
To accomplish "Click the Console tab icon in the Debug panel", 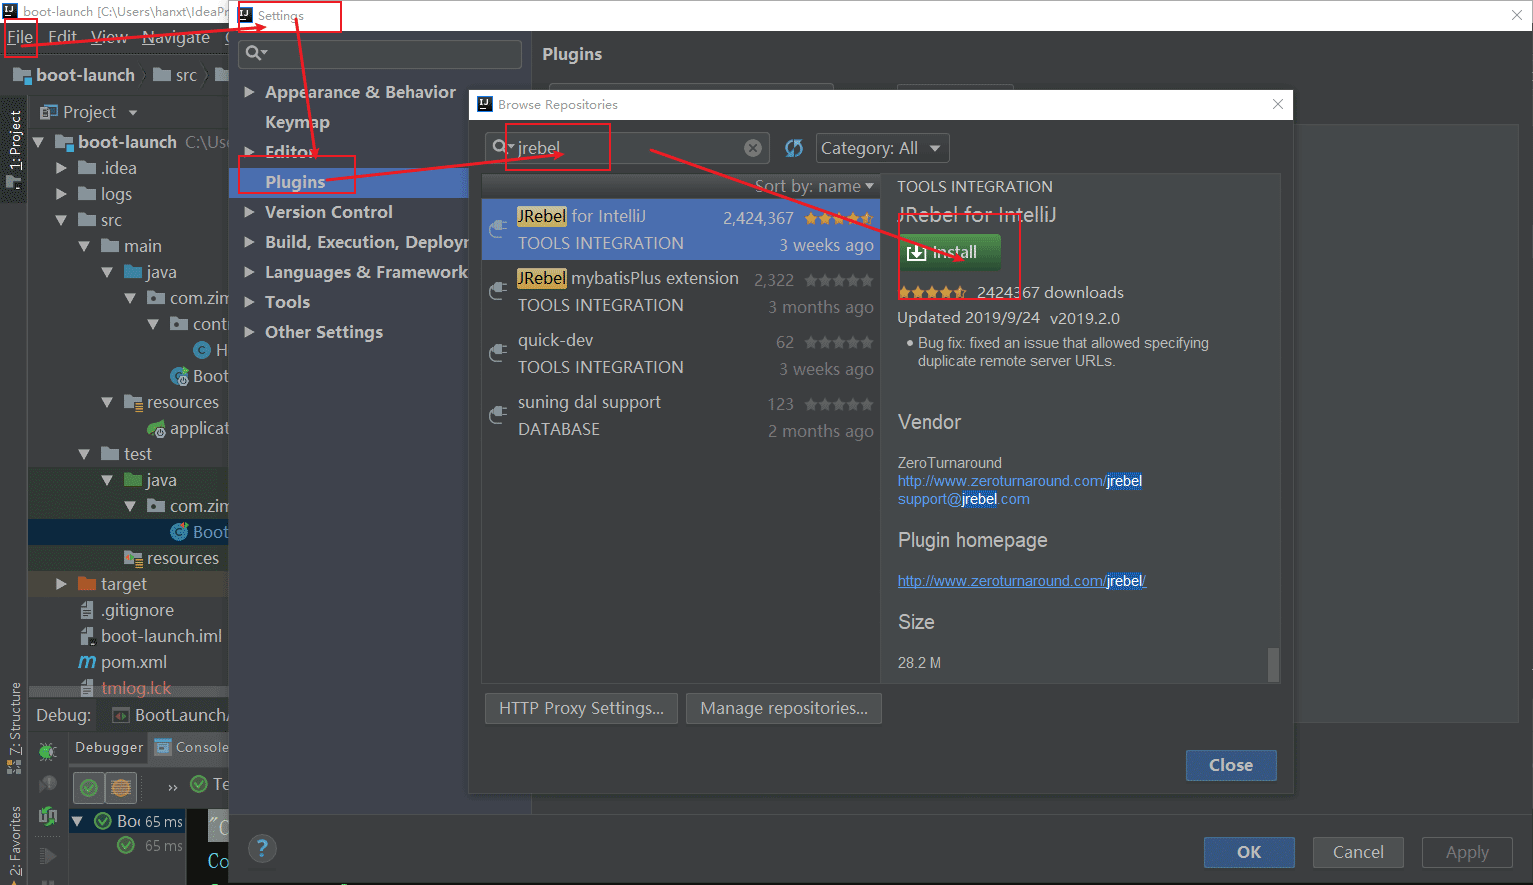I will pos(163,747).
